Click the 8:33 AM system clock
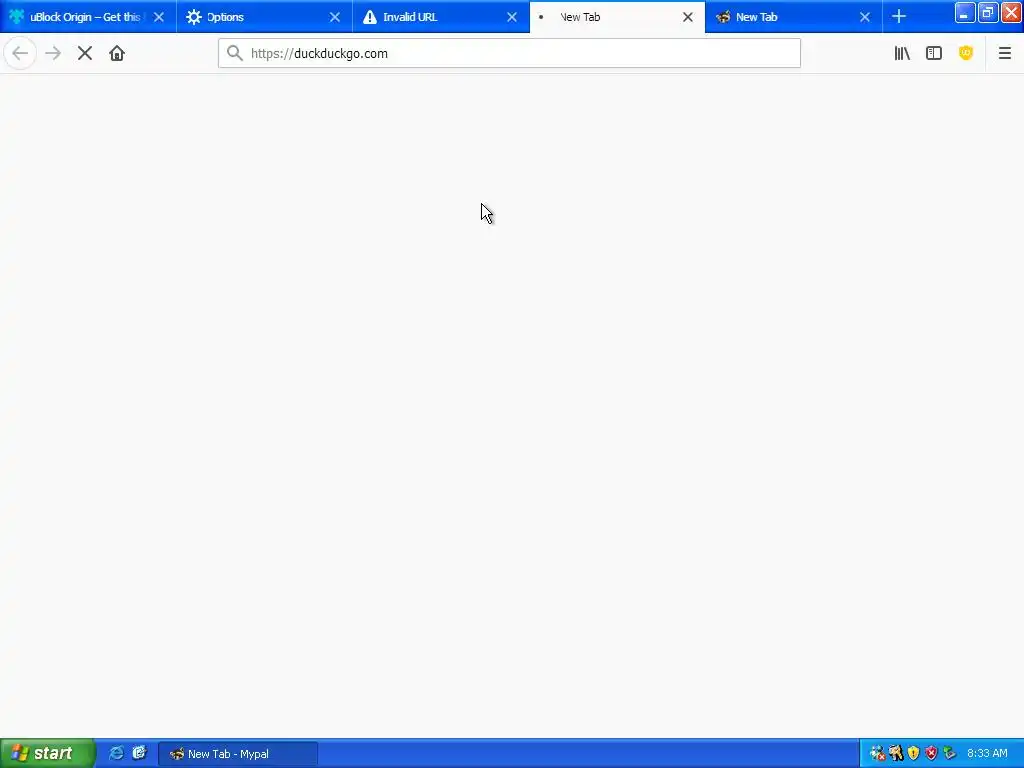Screen dimensions: 1024x768 (x=987, y=754)
